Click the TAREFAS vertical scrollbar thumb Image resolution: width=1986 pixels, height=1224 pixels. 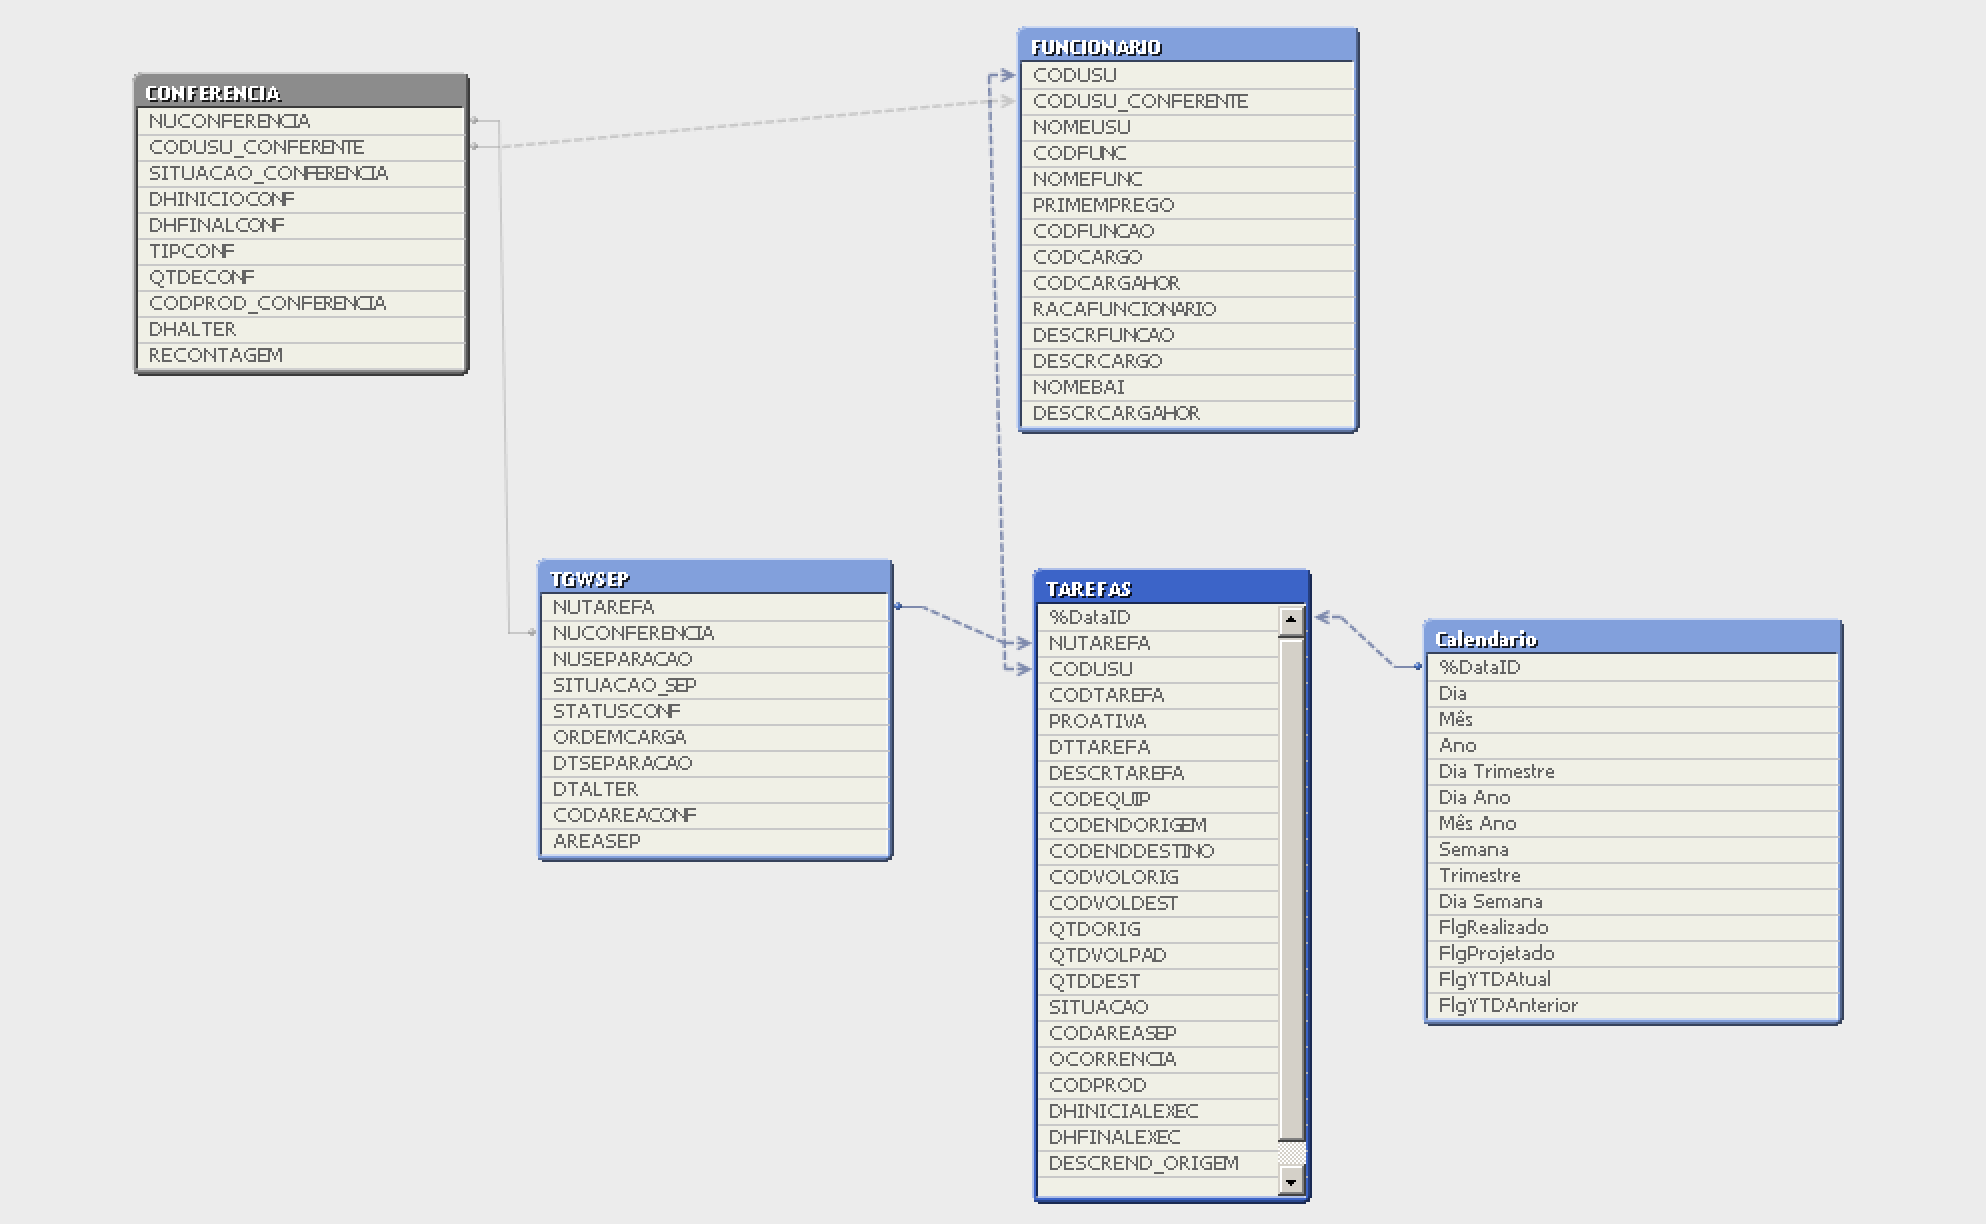tap(1291, 888)
